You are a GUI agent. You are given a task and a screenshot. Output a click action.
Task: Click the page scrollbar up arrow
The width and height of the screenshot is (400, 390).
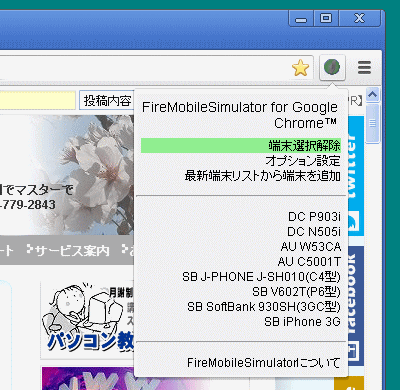coord(373,95)
